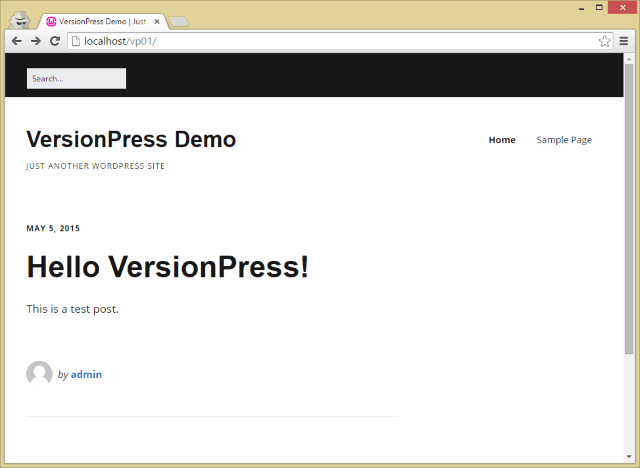
Task: Open the post dated MAY 5, 2015
Action: (53, 228)
